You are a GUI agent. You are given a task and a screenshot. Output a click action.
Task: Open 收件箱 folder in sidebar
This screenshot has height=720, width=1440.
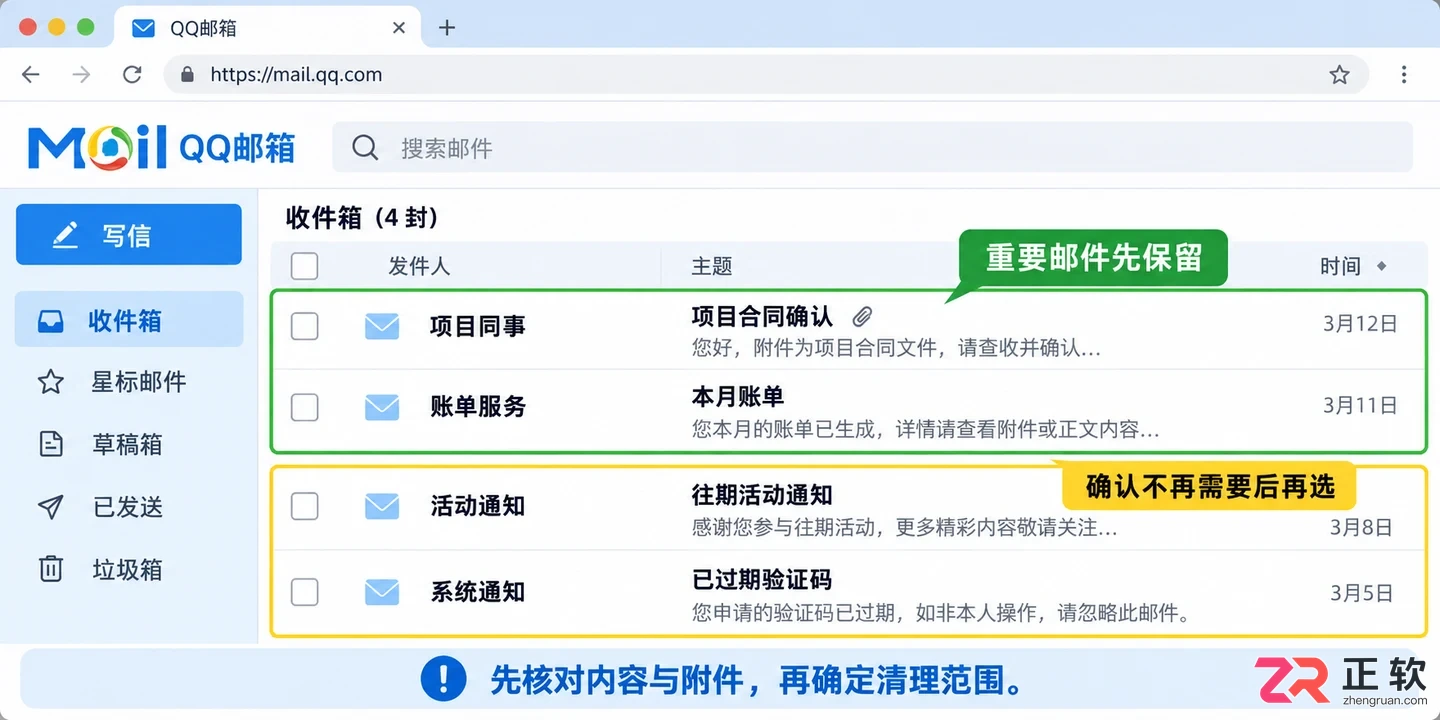[x=129, y=320]
